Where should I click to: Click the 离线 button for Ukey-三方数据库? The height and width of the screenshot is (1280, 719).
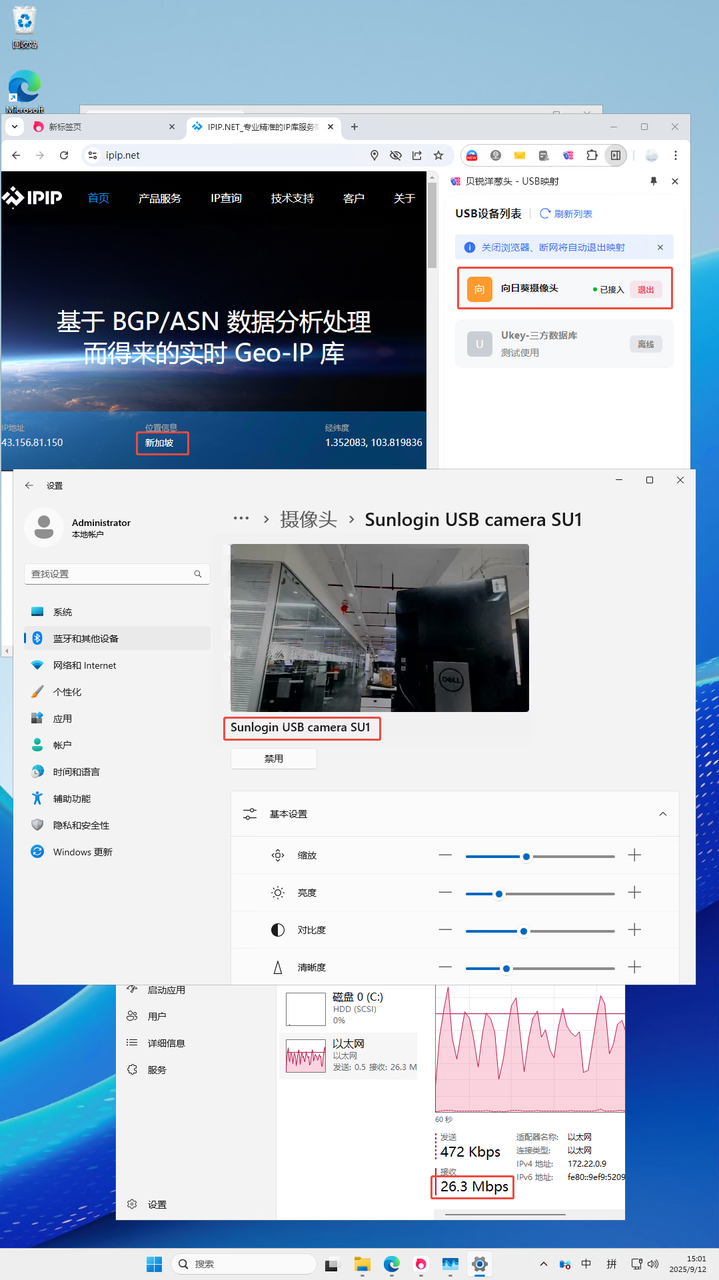(646, 344)
